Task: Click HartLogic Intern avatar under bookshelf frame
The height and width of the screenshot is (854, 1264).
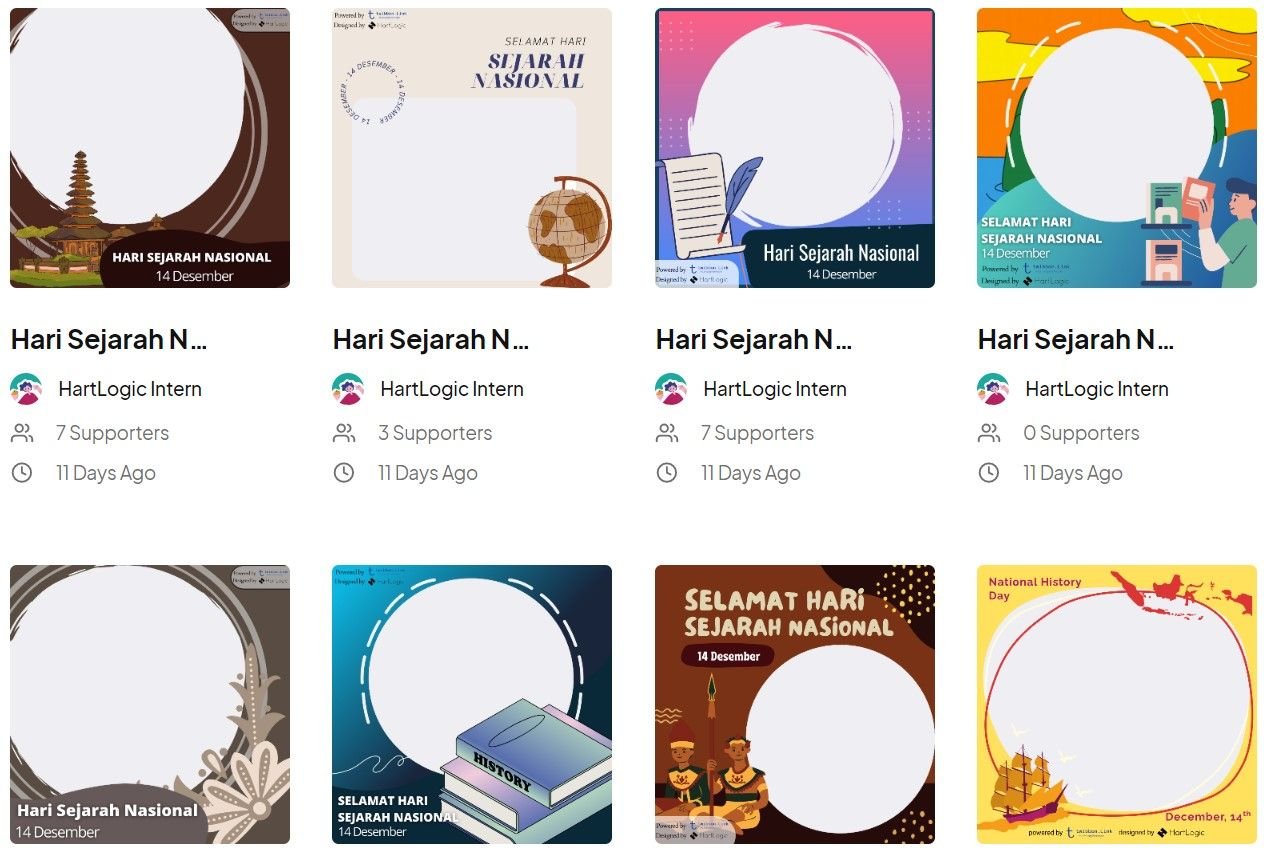Action: coord(993,389)
